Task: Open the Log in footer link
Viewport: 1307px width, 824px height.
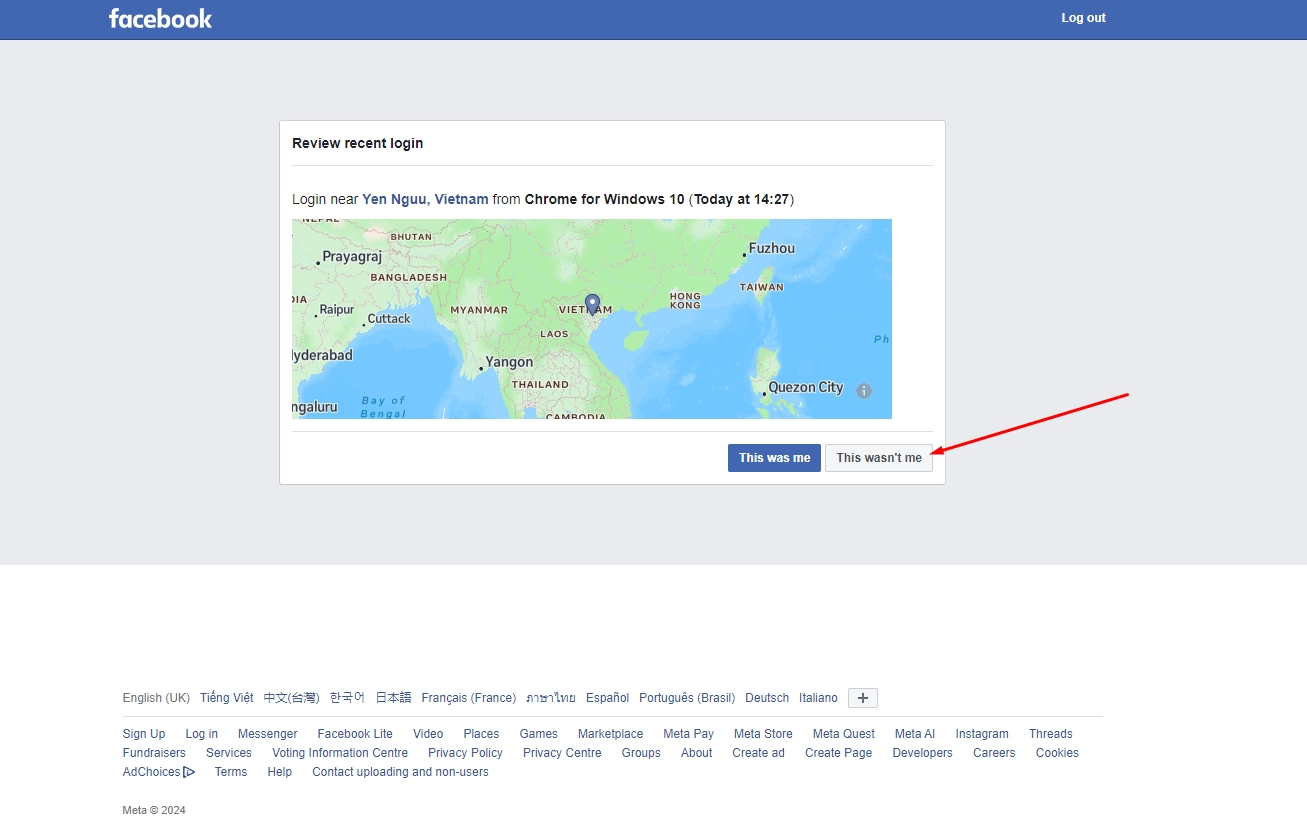Action: click(x=202, y=734)
